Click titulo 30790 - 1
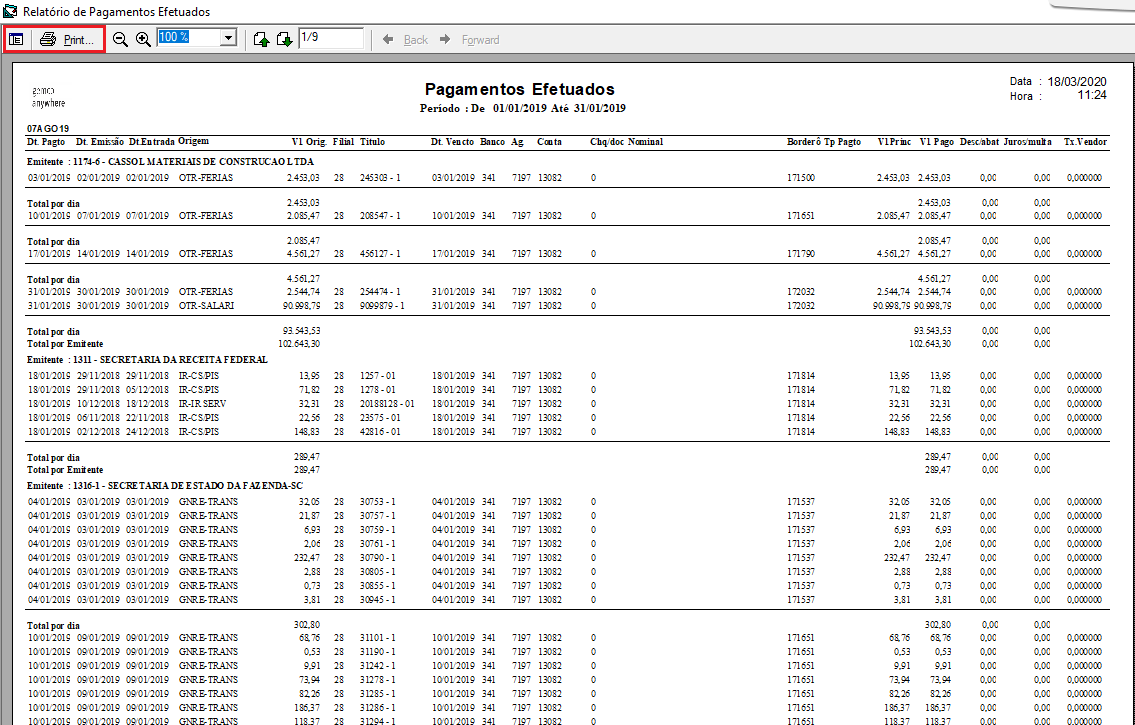This screenshot has height=725, width=1135. coord(377,558)
